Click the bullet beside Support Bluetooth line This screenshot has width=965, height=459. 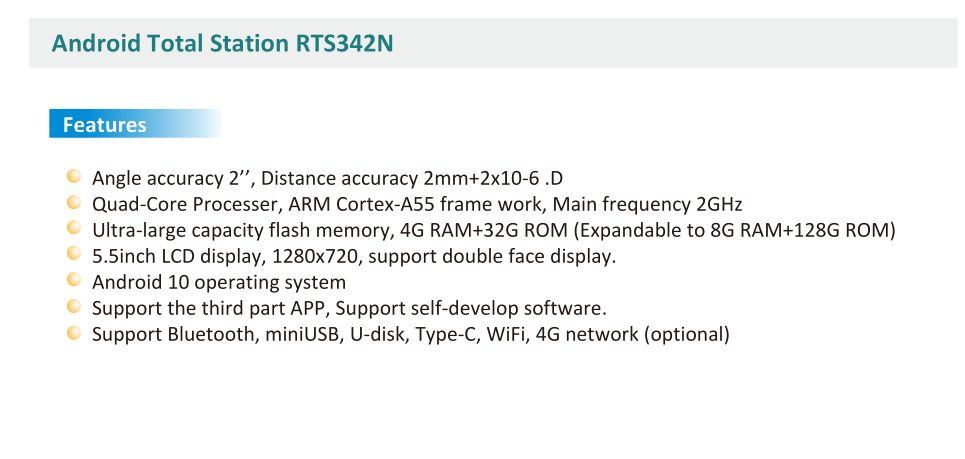click(x=74, y=333)
